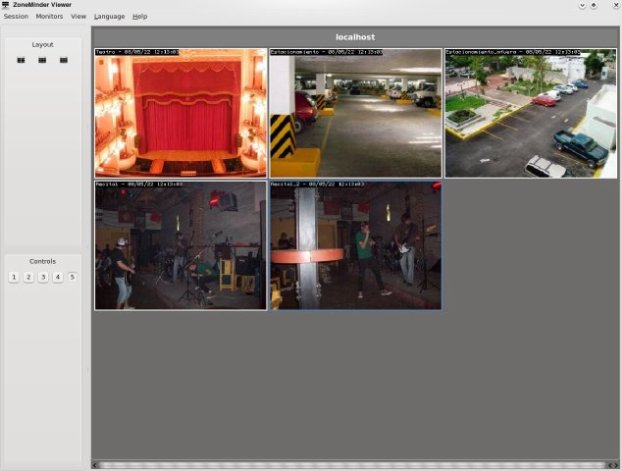Click control button 4
This screenshot has width=622, height=471.
pos(58,277)
